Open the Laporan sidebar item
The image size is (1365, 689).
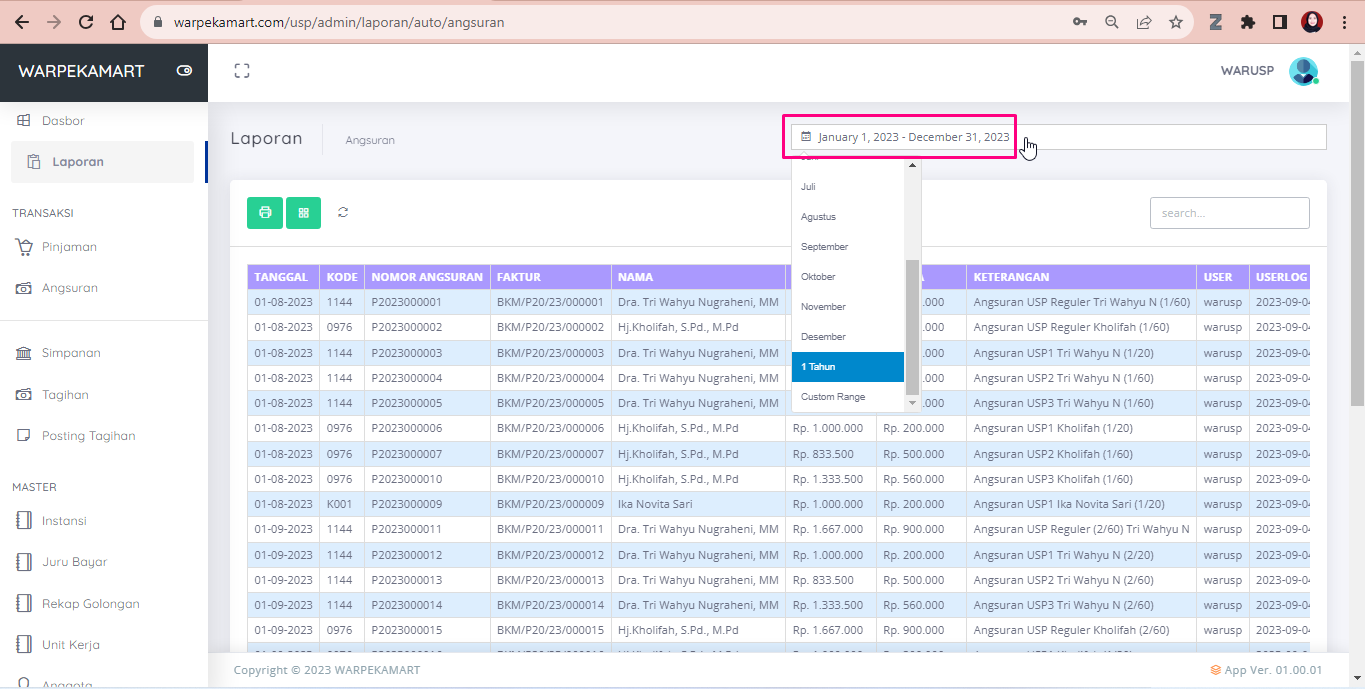tap(102, 162)
